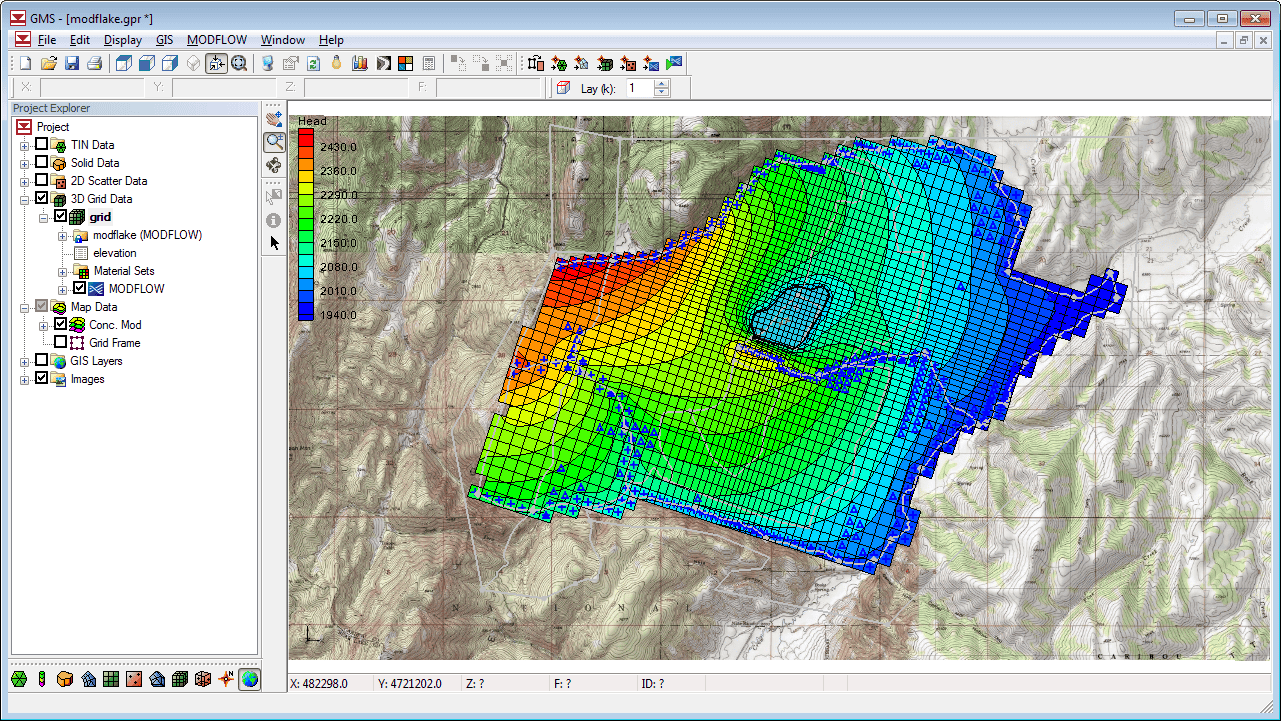Click the Print toolbar icon
1281x721 pixels.
click(x=94, y=64)
